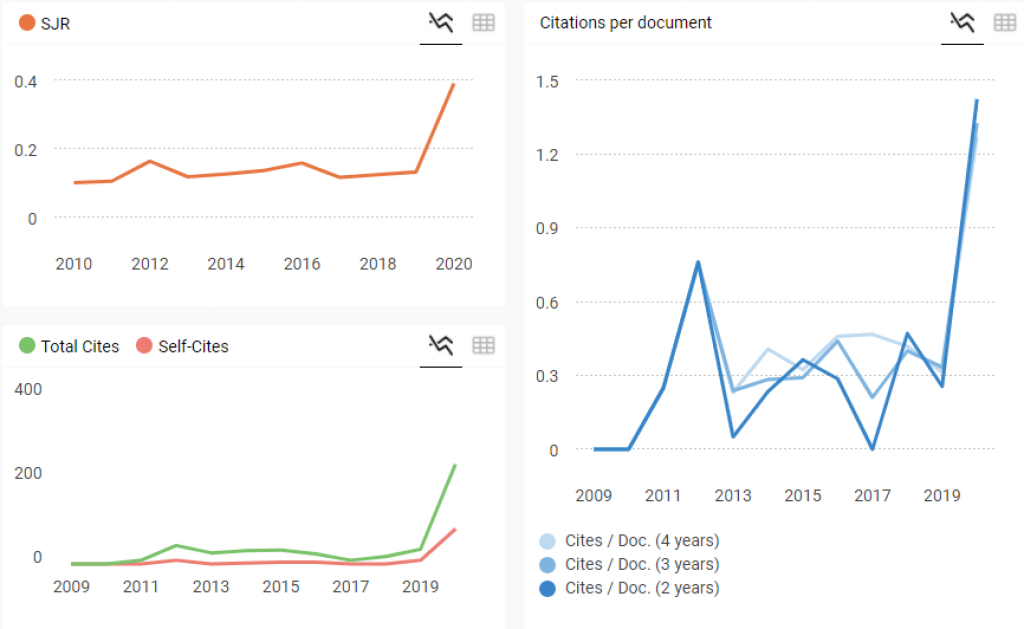Switch the SJR panel to line chart view
1024x629 pixels.
click(x=441, y=22)
